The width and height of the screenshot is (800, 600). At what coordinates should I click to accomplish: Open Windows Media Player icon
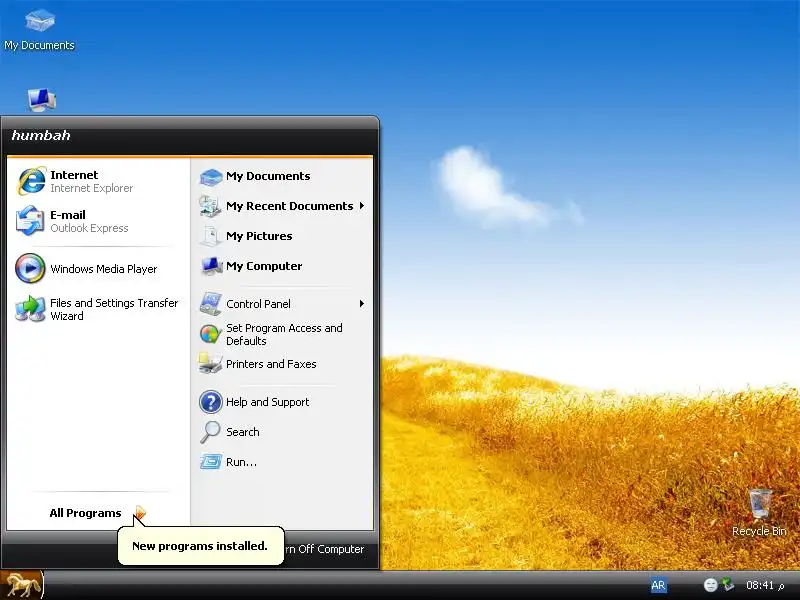(30, 268)
